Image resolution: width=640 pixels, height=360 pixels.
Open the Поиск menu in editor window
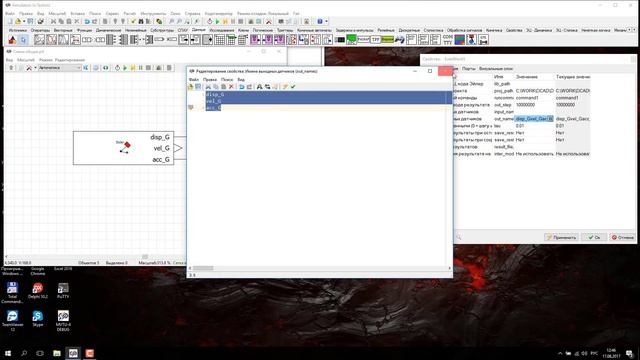[x=227, y=79]
